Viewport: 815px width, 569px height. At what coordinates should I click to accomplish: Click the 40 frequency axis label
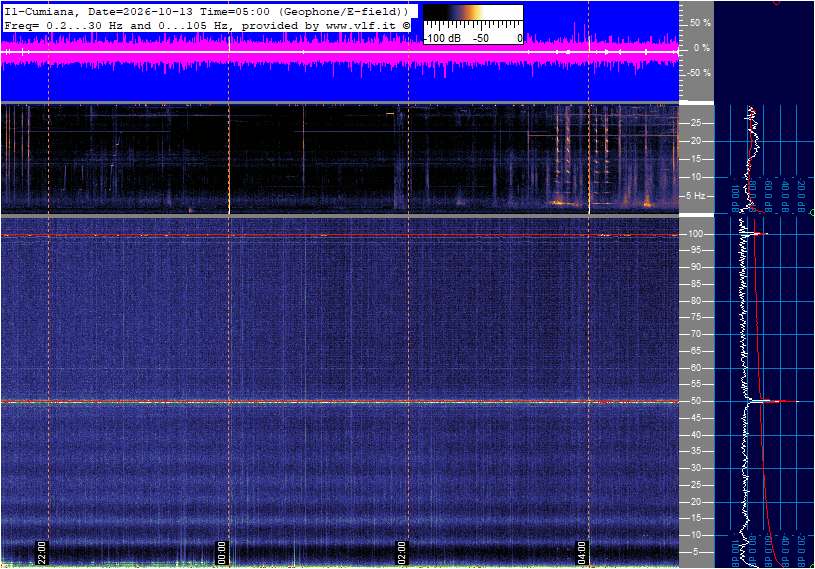coord(695,435)
